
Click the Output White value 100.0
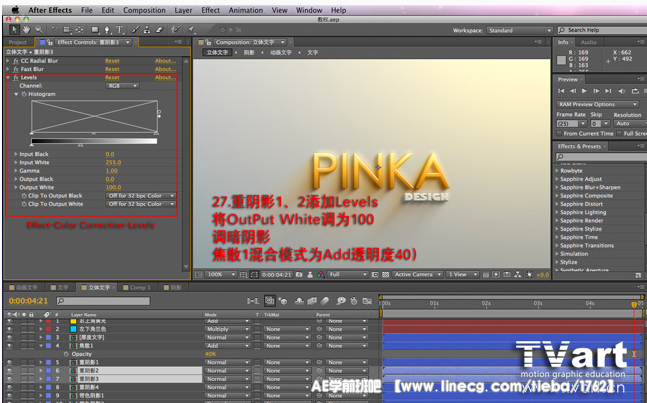(x=113, y=187)
